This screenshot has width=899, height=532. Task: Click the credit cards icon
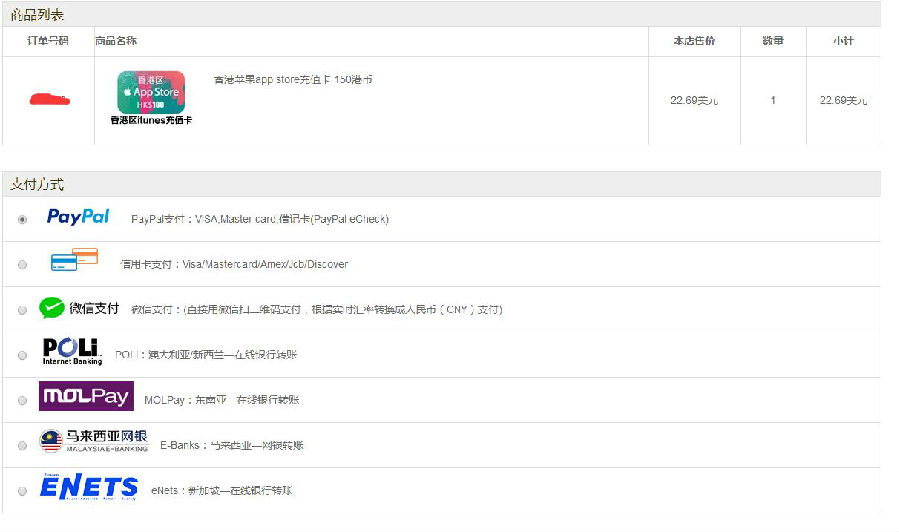tap(74, 260)
